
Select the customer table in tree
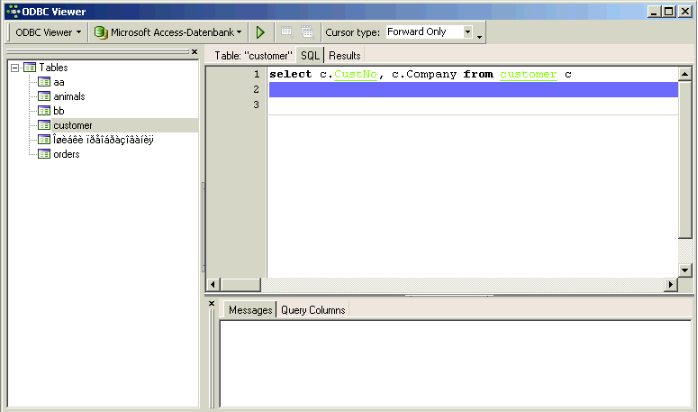click(72, 125)
